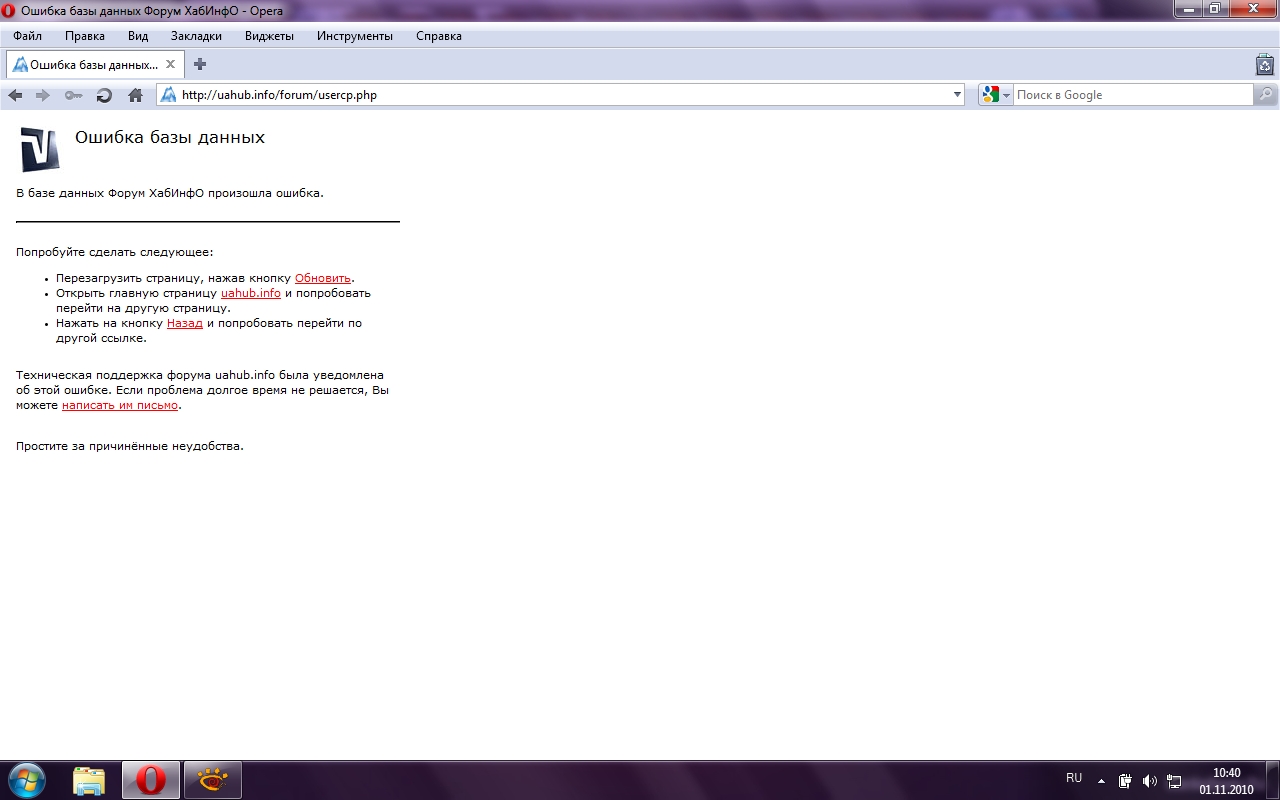Screen dimensions: 1280x800
Task: Open the password wand key icon
Action: 73,95
